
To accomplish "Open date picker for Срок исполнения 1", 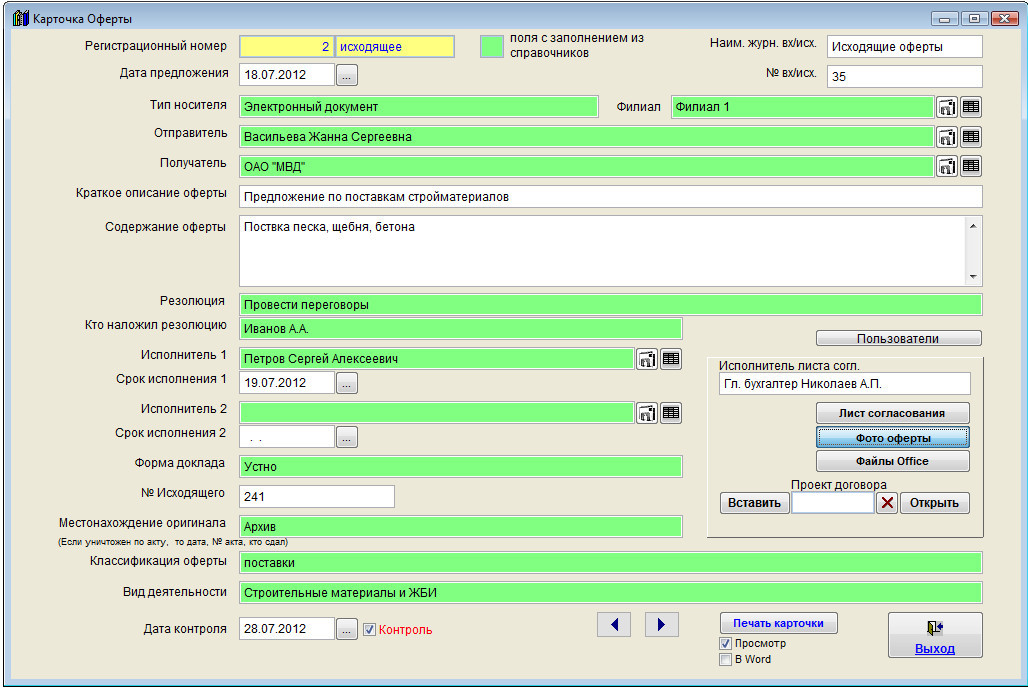I will 346,383.
